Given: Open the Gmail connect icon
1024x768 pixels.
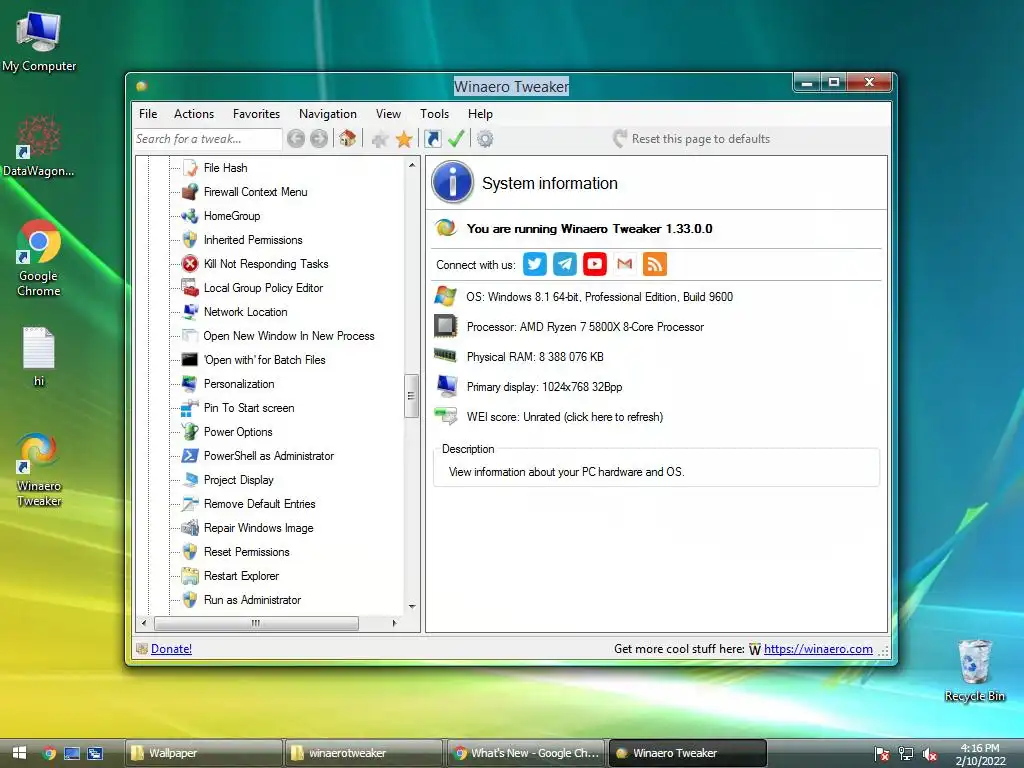Looking at the screenshot, I should click(625, 264).
